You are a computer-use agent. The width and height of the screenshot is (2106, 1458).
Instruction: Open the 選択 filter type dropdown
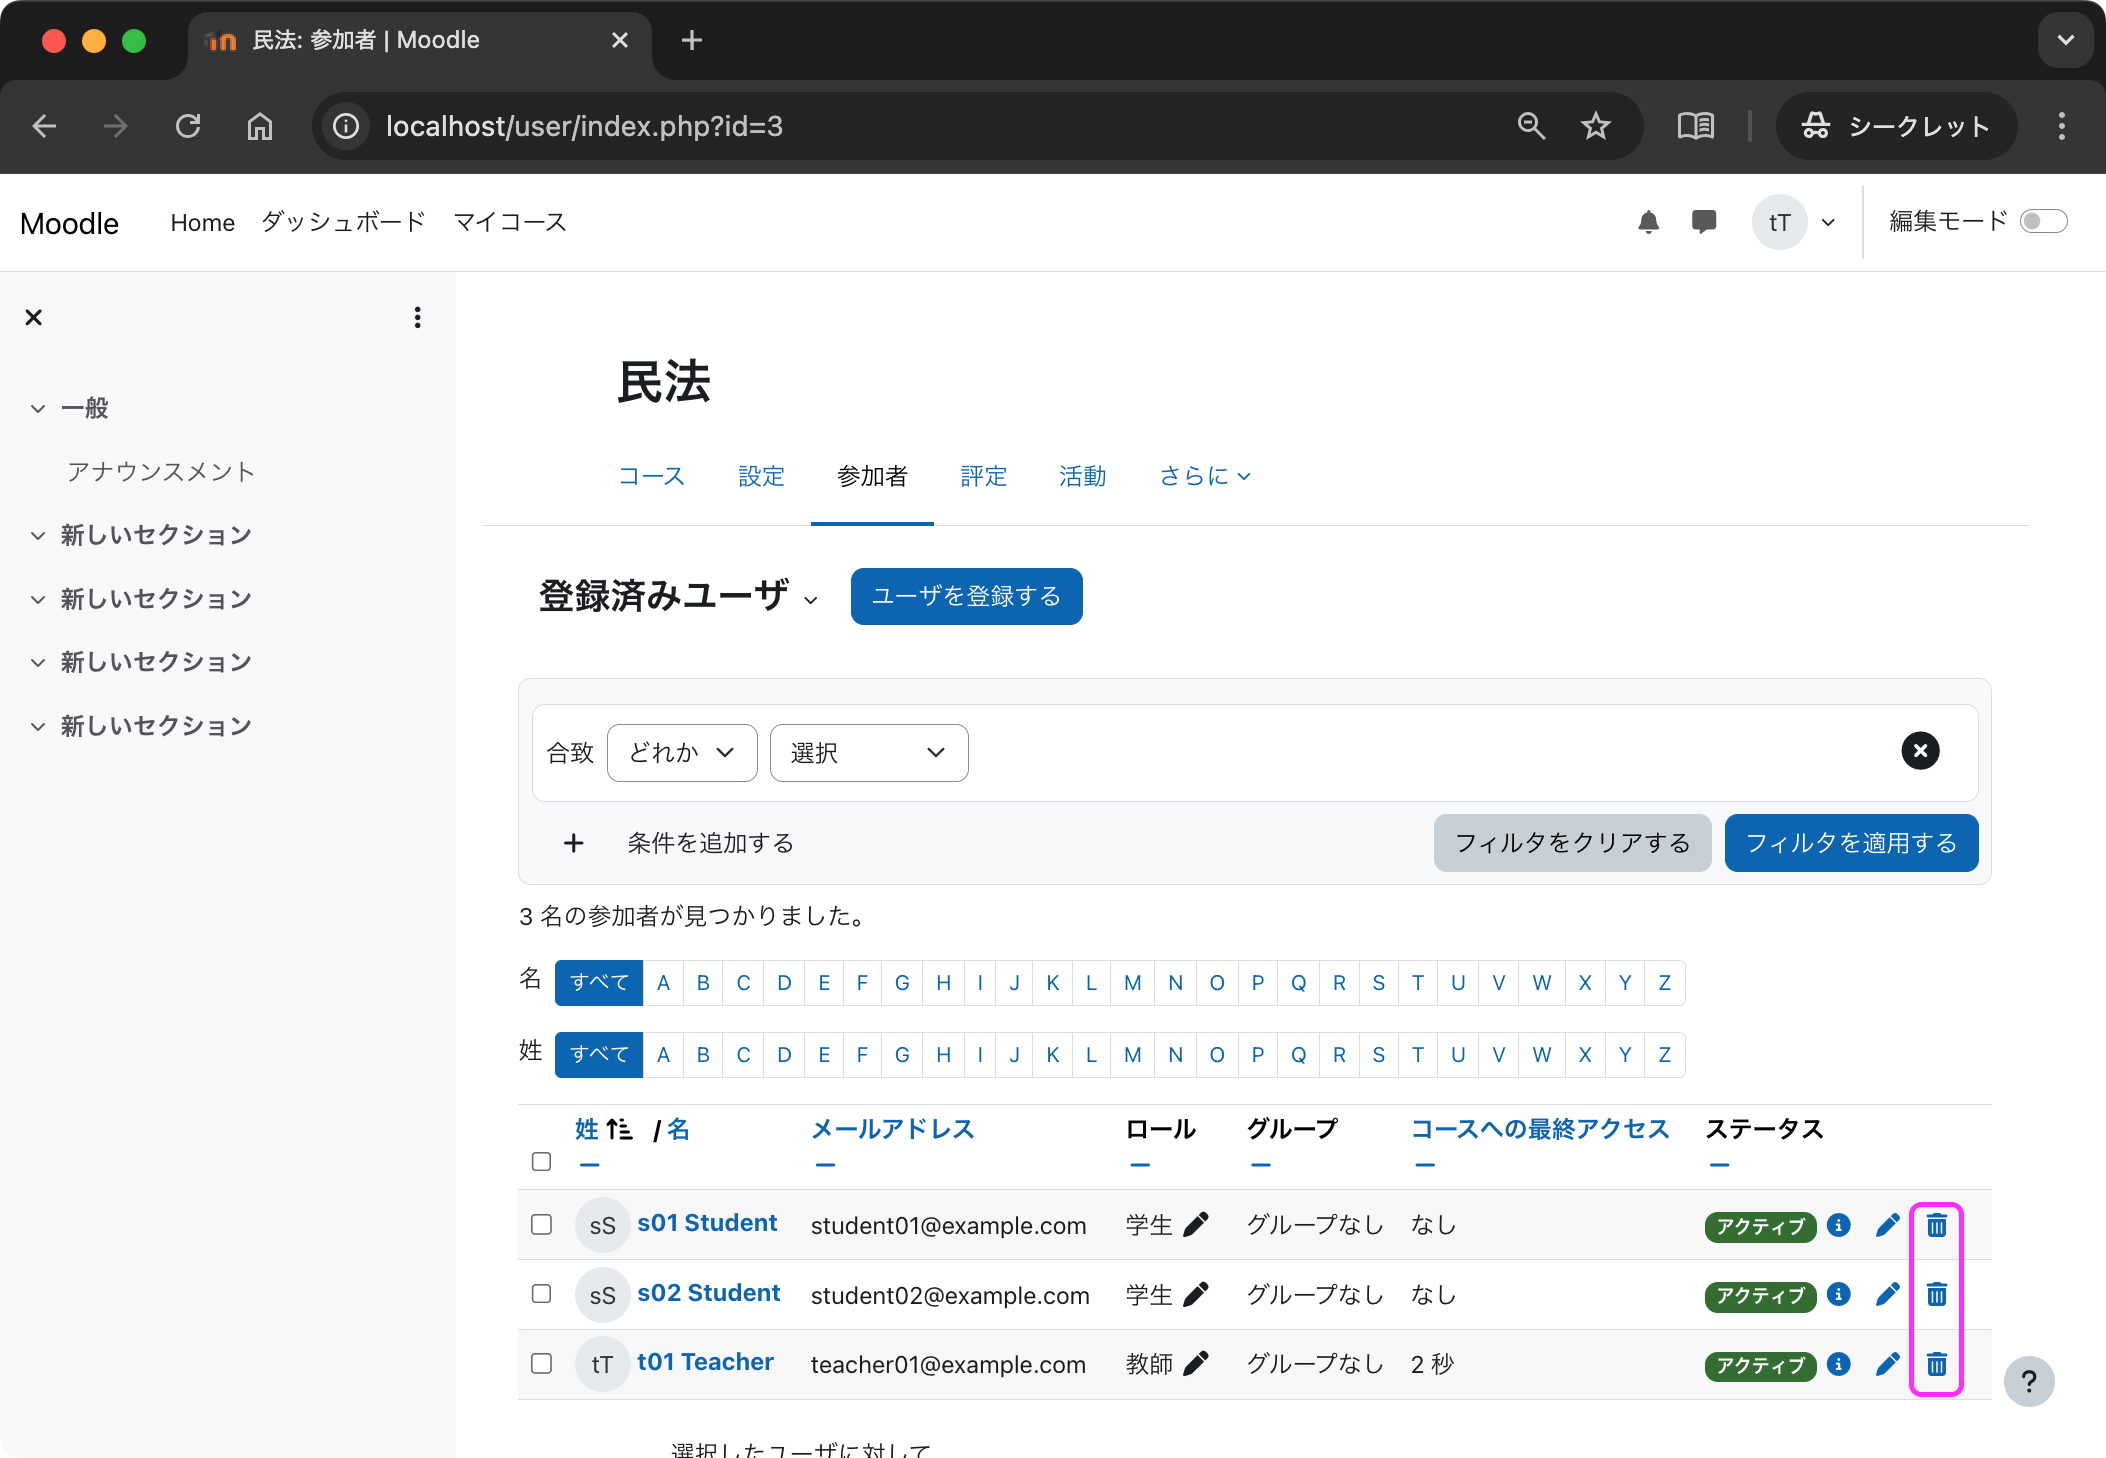868,753
